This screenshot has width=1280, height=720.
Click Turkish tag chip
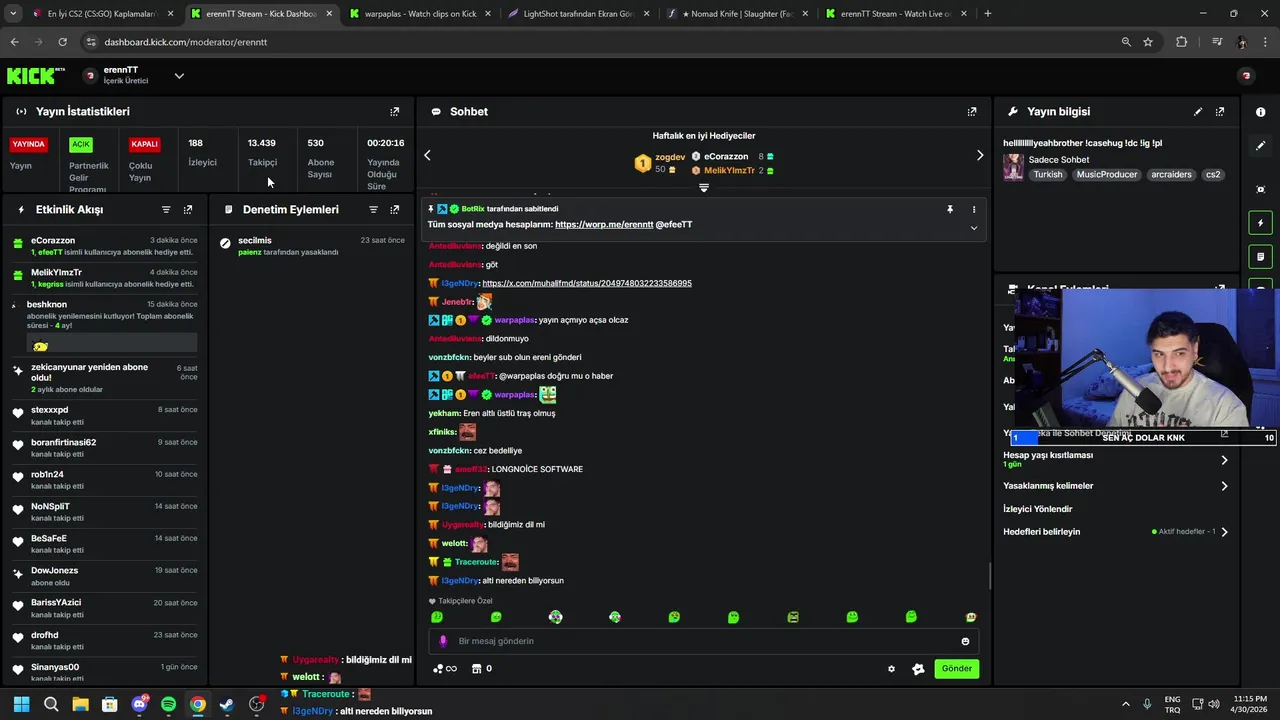[1048, 174]
